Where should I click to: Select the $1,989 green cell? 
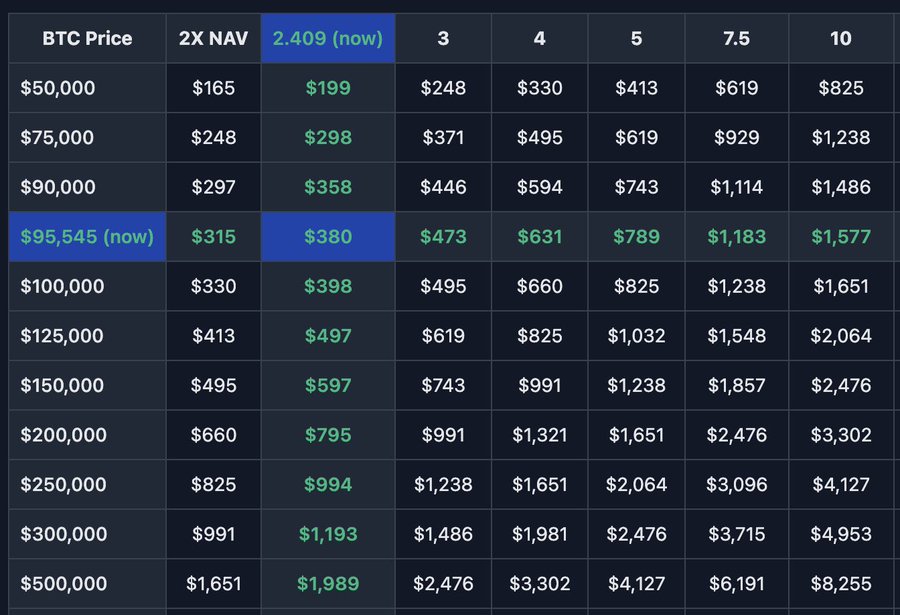(328, 583)
